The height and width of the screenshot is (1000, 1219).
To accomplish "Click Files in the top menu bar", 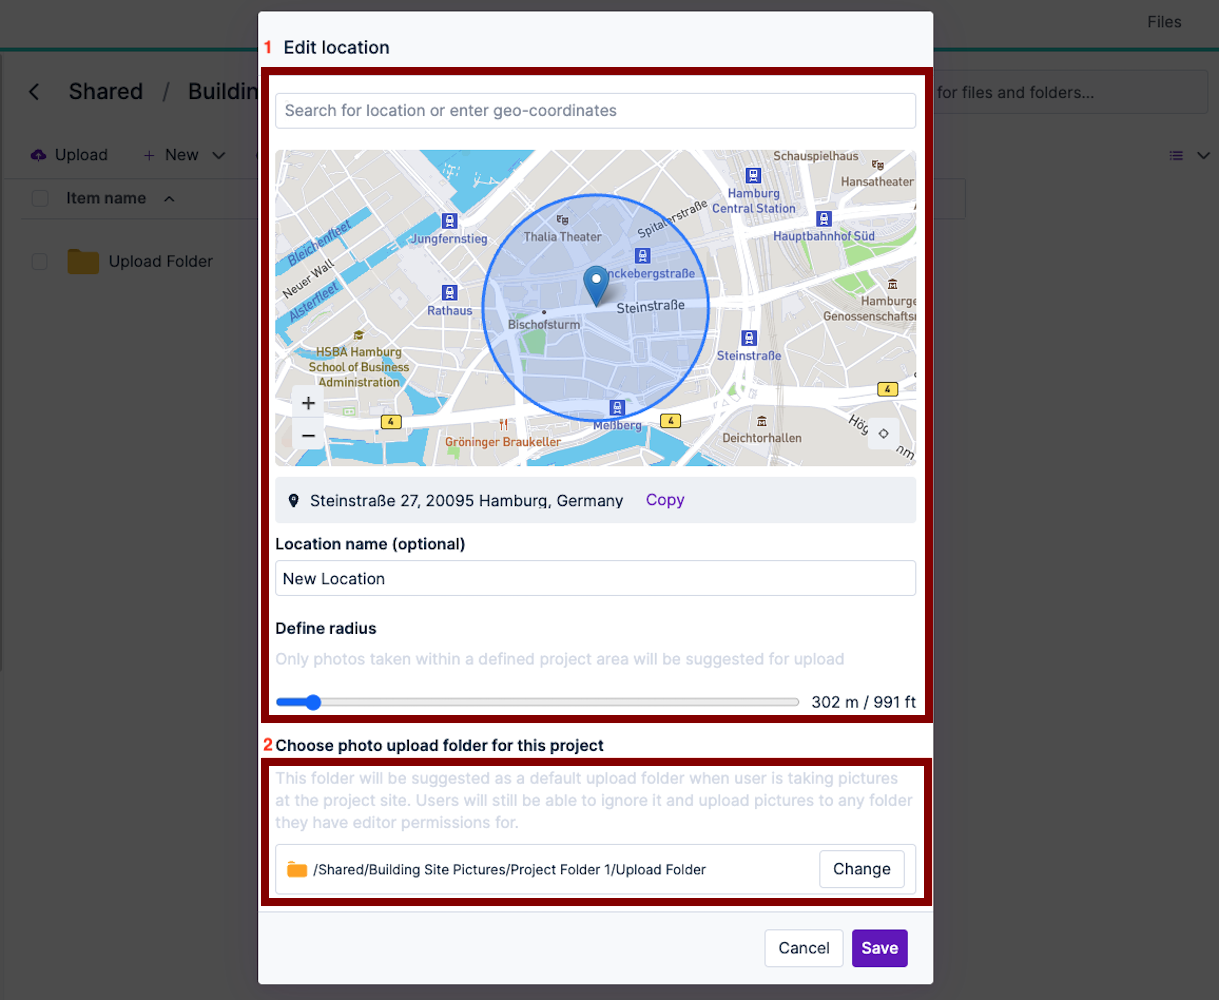I will point(1164,21).
